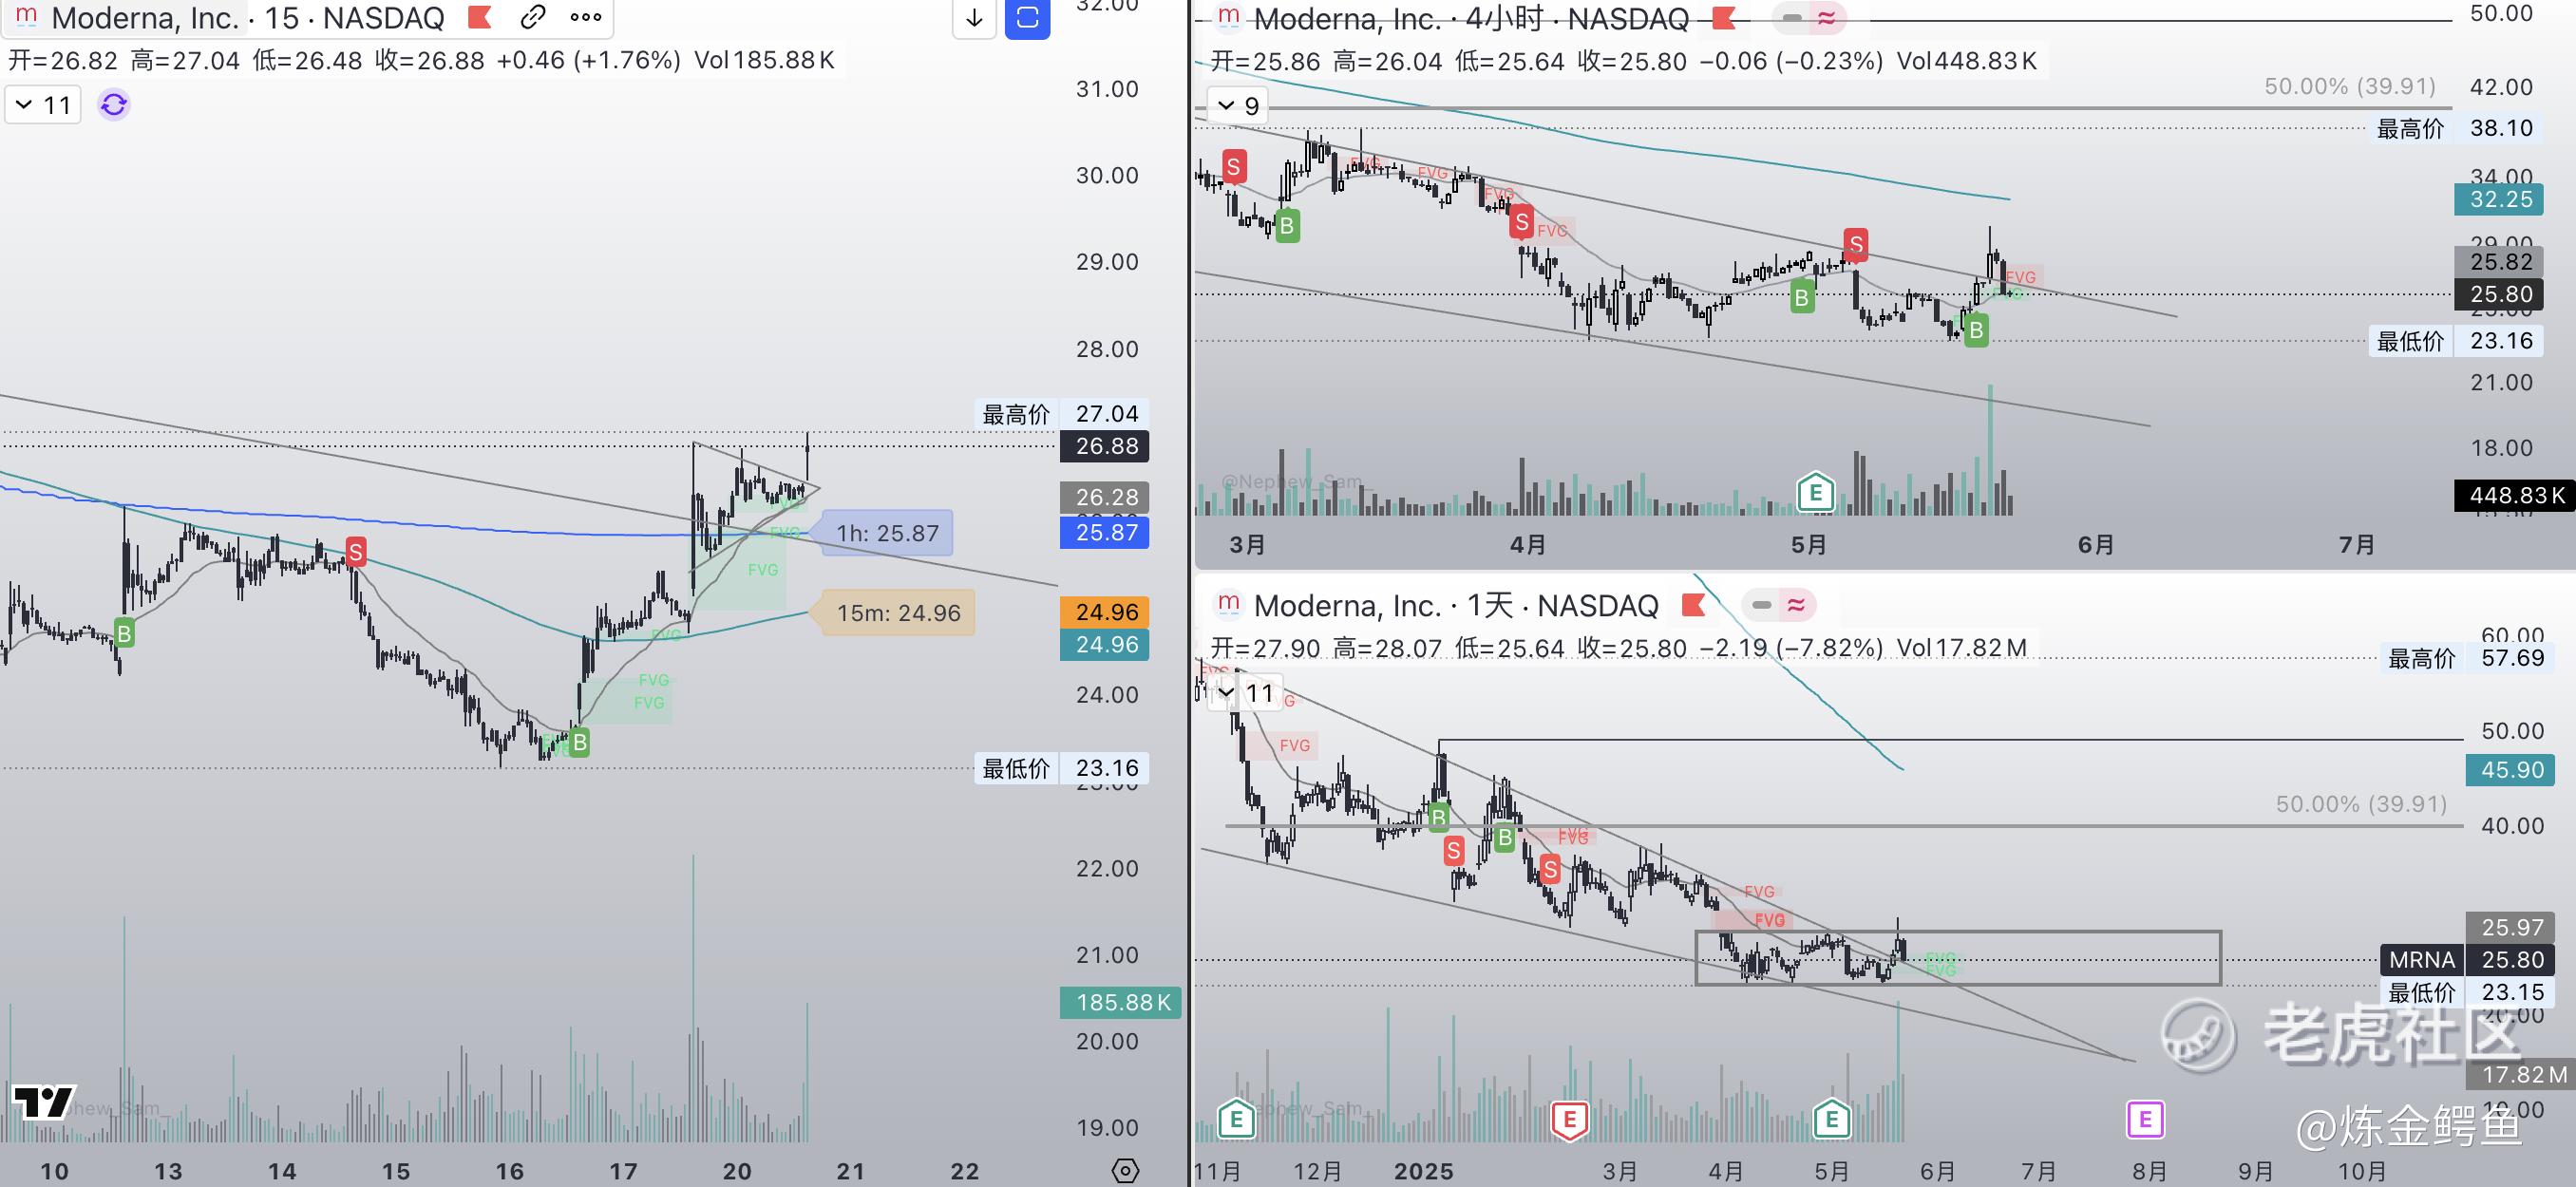Click the blue 25.87 price tag
The height and width of the screenshot is (1187, 2576).
click(x=1105, y=532)
